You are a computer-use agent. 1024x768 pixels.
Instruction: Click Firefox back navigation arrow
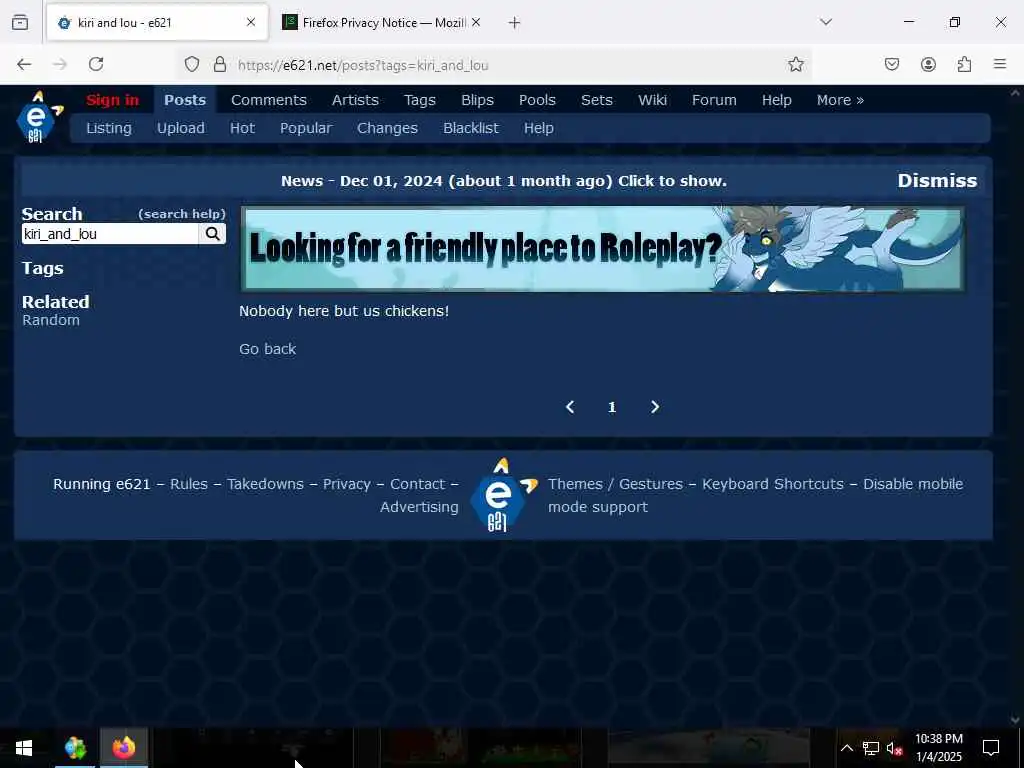click(24, 64)
